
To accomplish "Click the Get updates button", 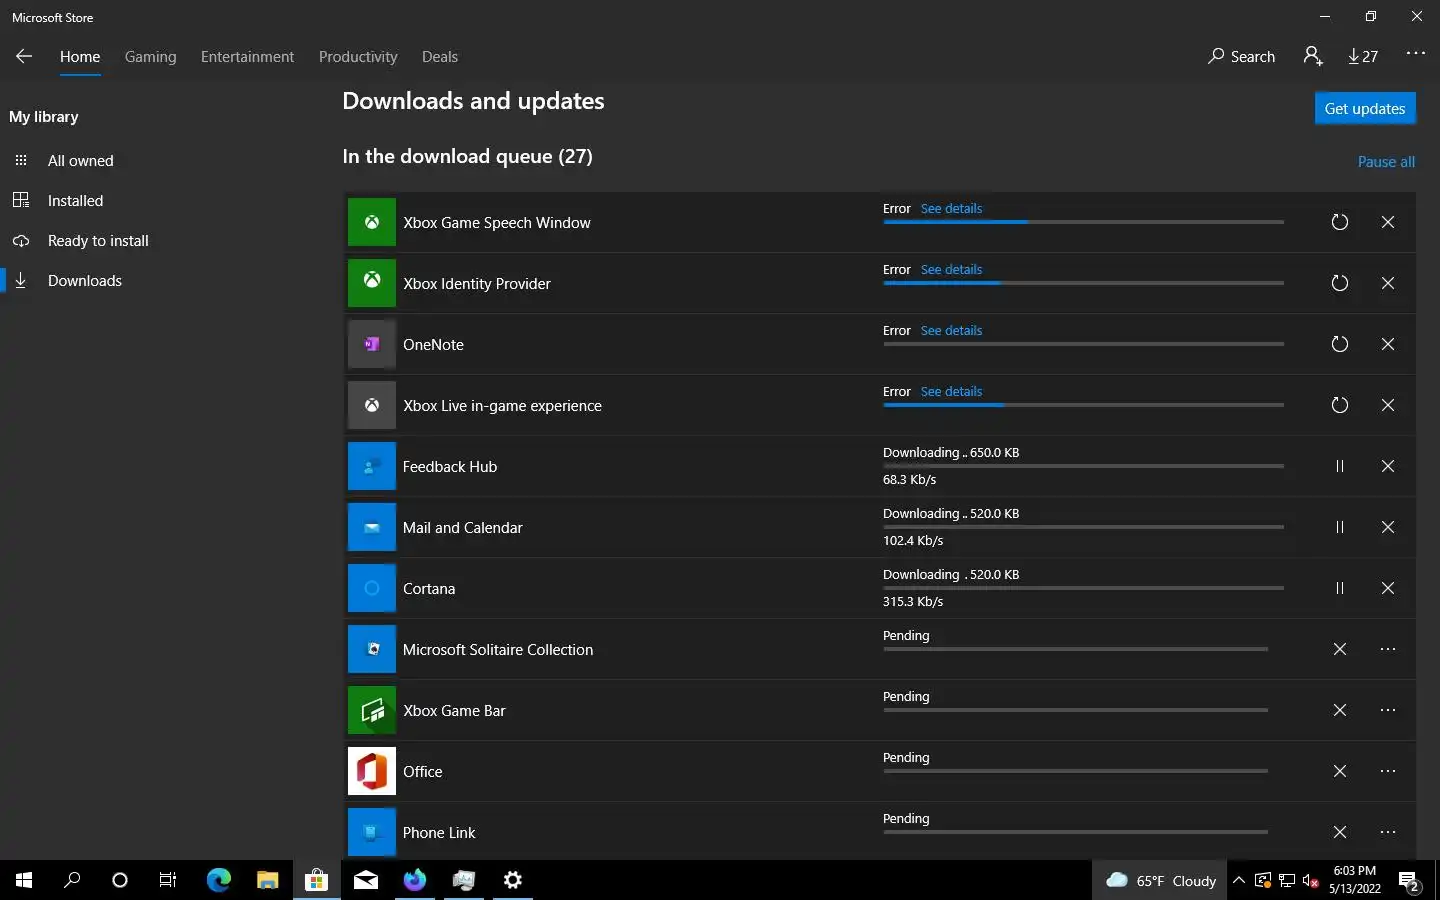I will coord(1365,108).
